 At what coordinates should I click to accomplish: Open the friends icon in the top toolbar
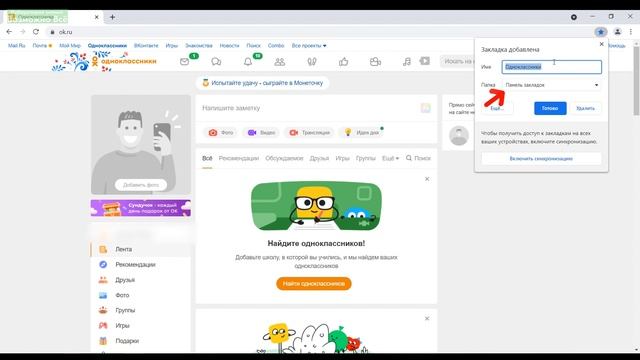pos(280,62)
